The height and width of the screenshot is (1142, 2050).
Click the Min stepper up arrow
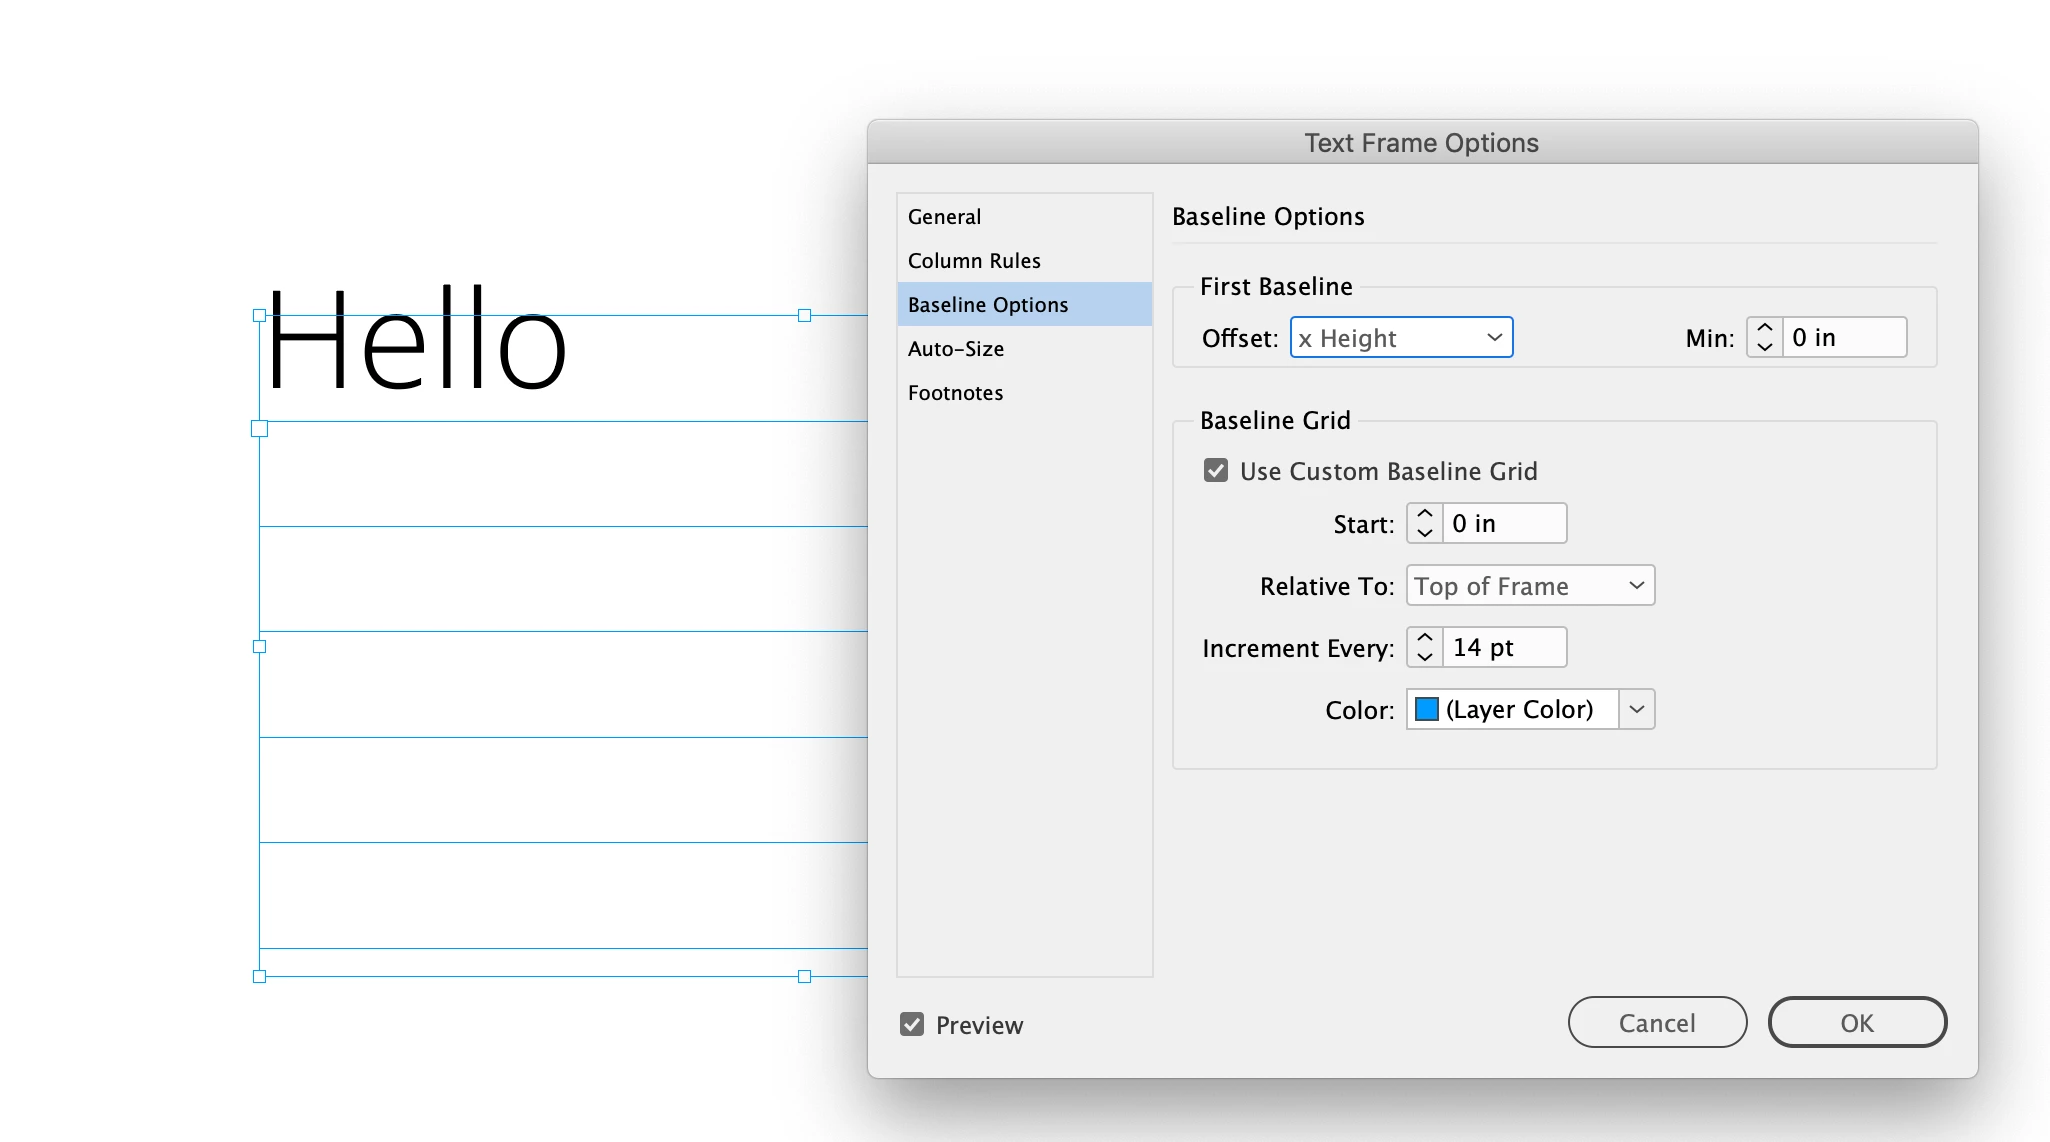tap(1764, 328)
